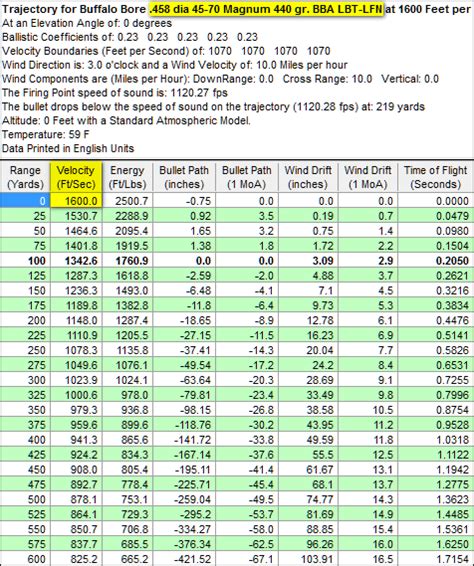Select bullet path value 1.38
This screenshot has width=474, height=566.
184,246
